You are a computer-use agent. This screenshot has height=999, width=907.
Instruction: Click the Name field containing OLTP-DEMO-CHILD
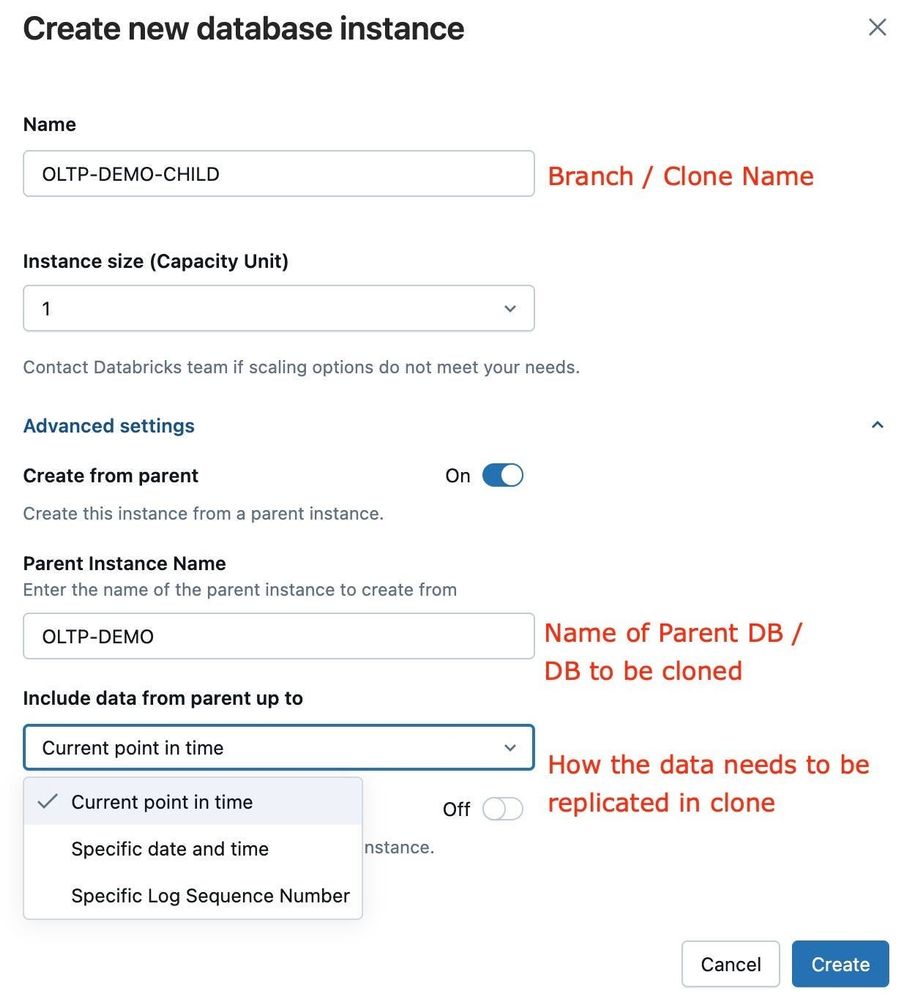278,174
